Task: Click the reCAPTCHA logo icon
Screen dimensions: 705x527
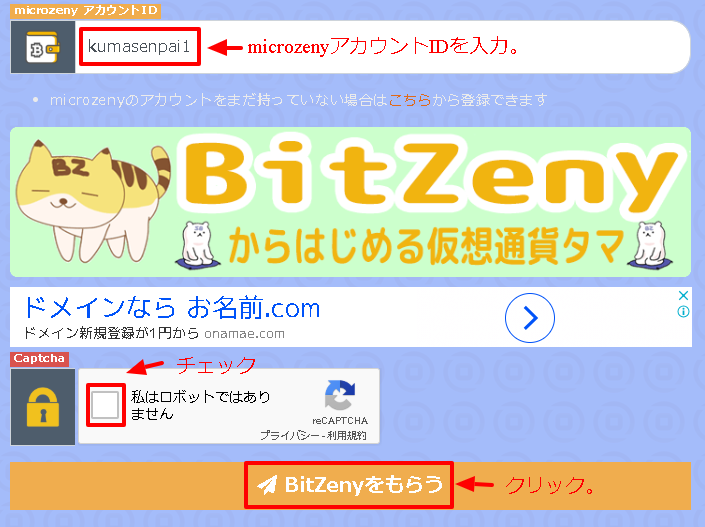Action: tap(340, 395)
